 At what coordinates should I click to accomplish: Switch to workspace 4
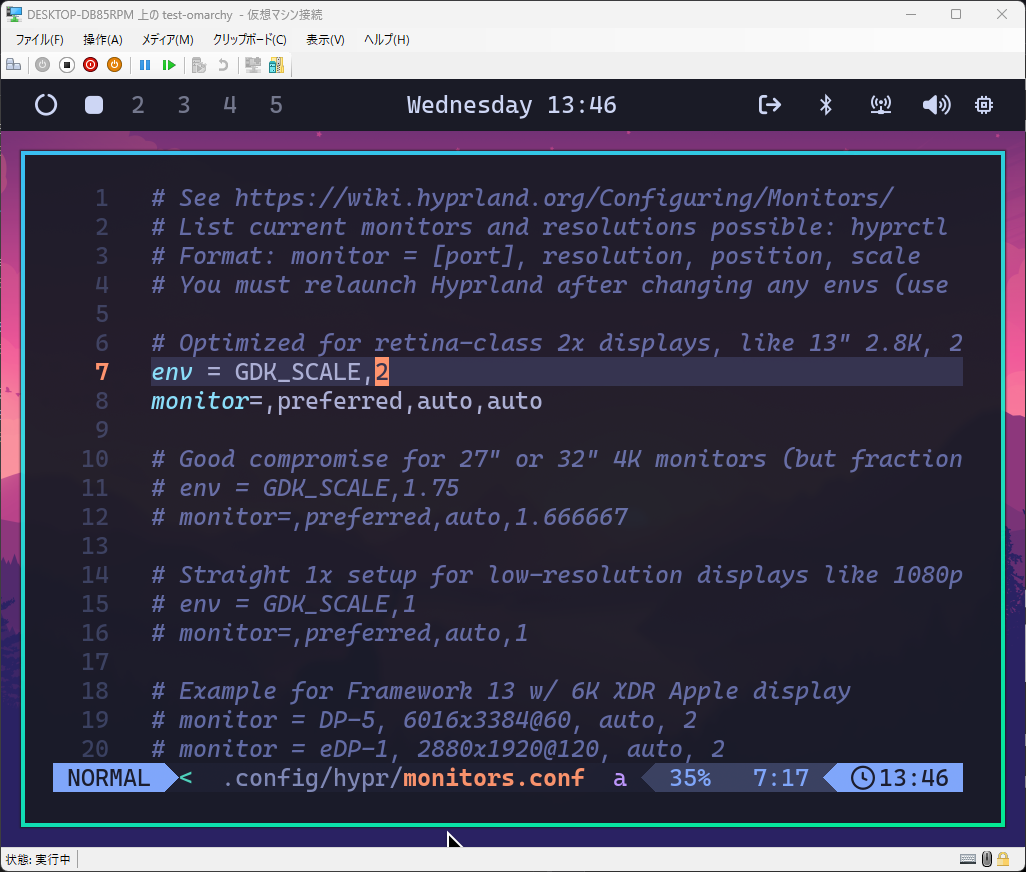tap(230, 105)
